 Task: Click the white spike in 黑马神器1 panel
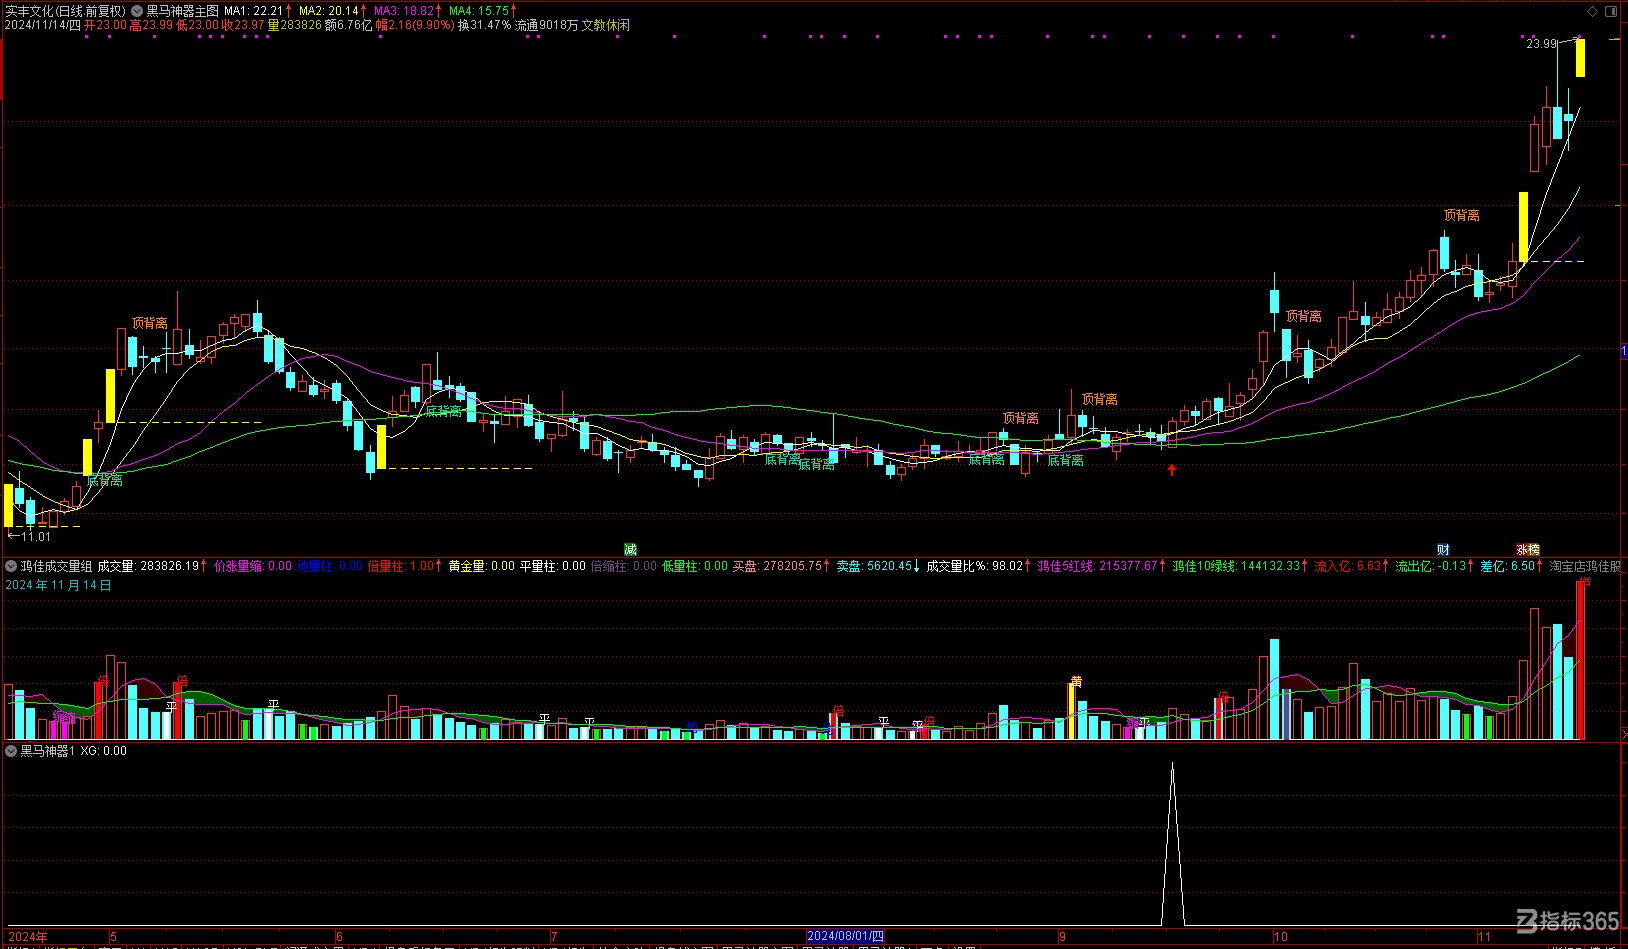coord(1173,845)
